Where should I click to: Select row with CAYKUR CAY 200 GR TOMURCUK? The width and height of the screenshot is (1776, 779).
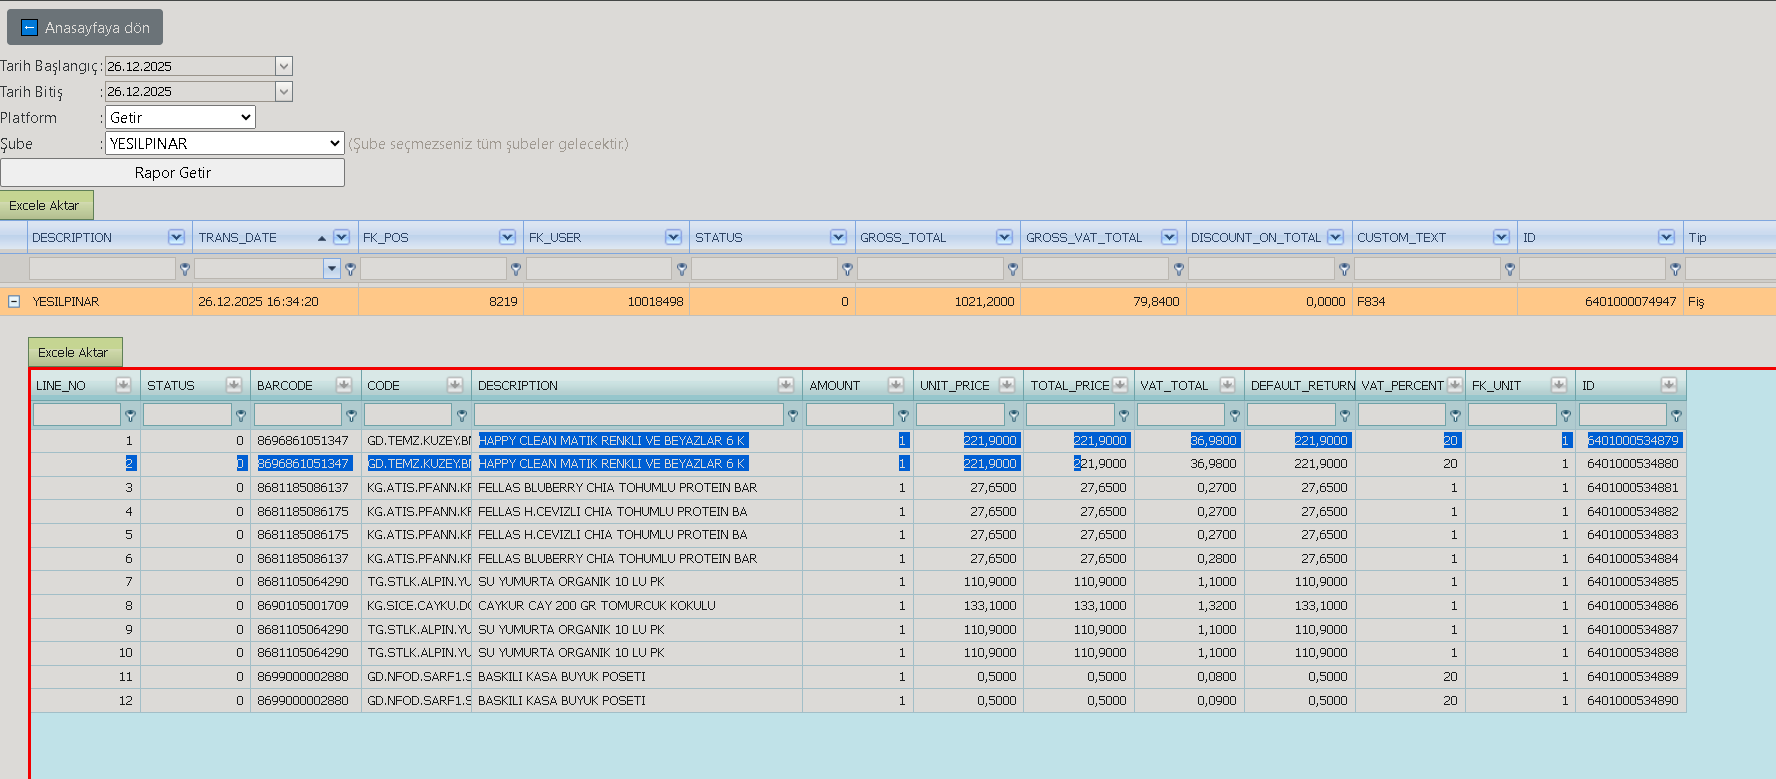858,605
